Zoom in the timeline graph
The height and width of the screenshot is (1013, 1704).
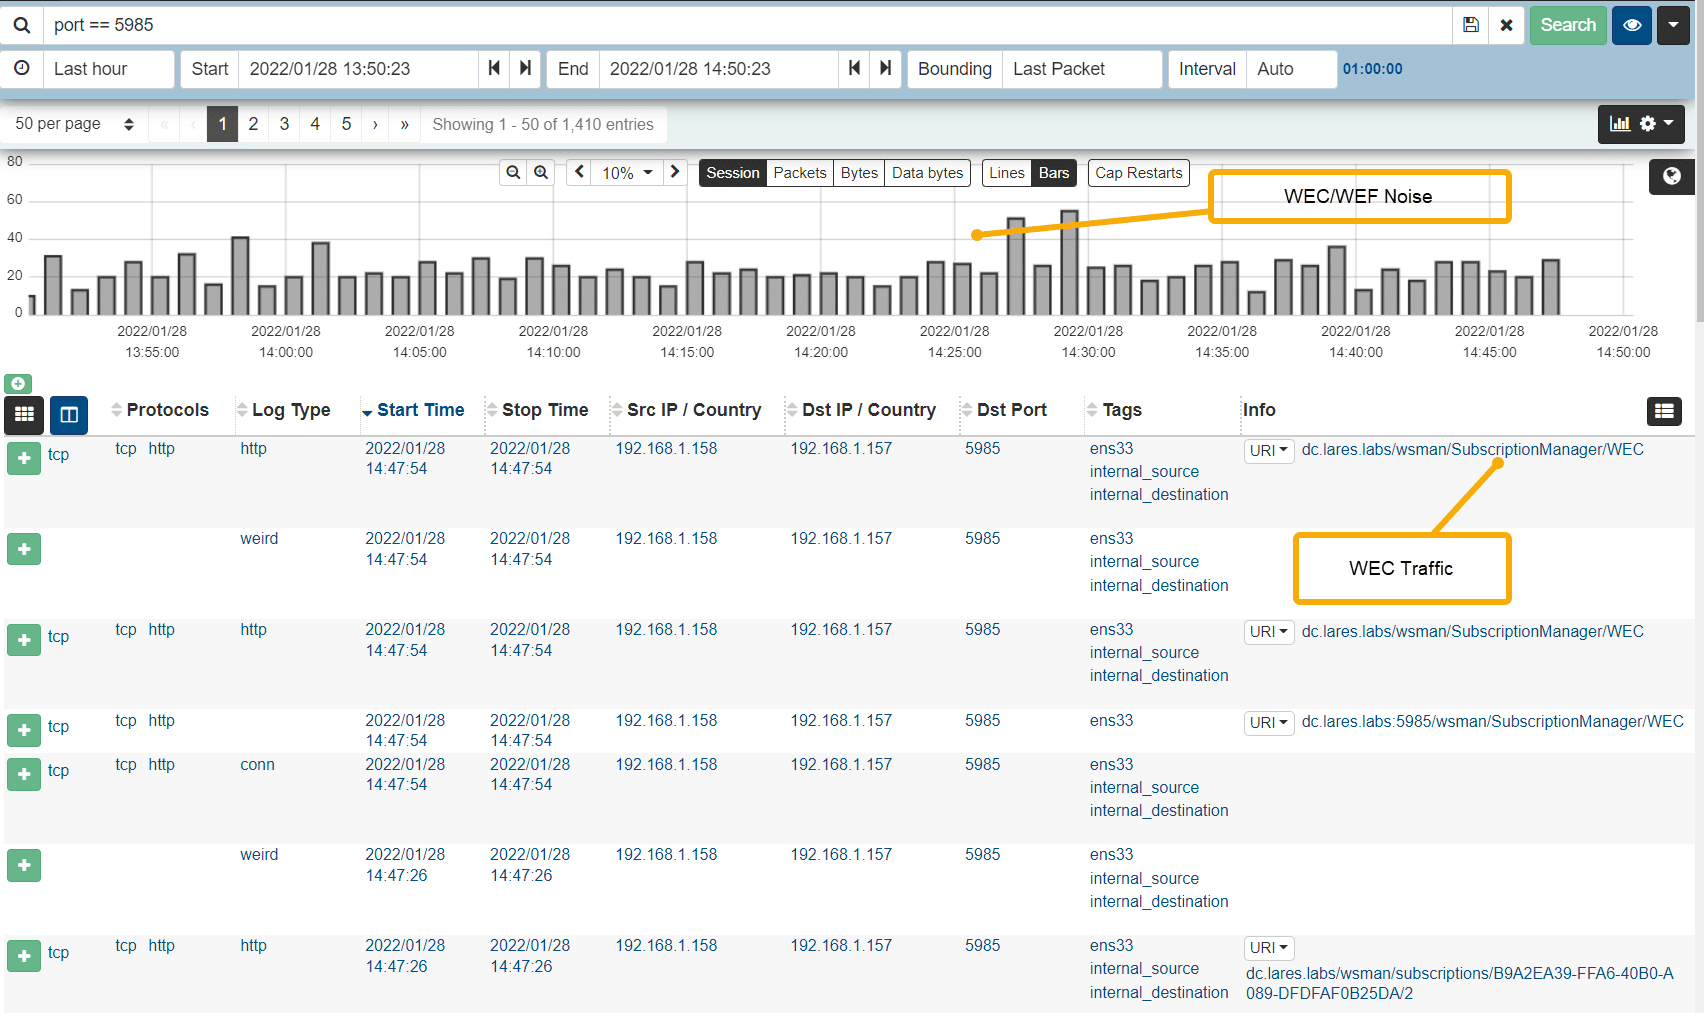541,172
